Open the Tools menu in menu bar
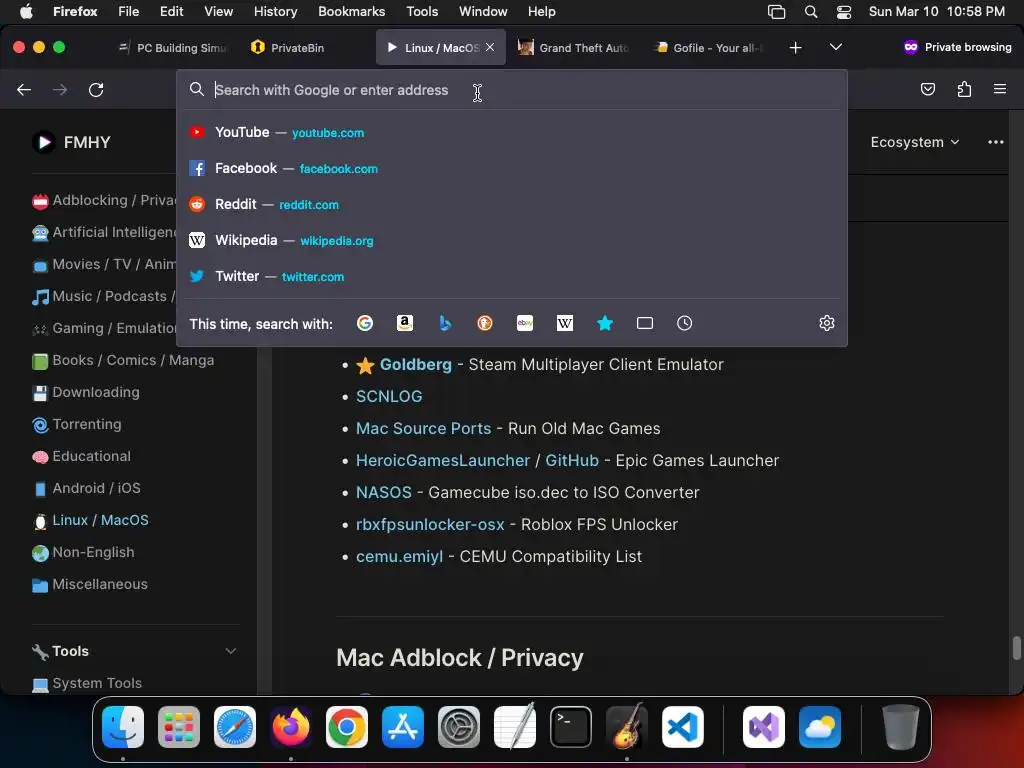1024x768 pixels. [422, 12]
